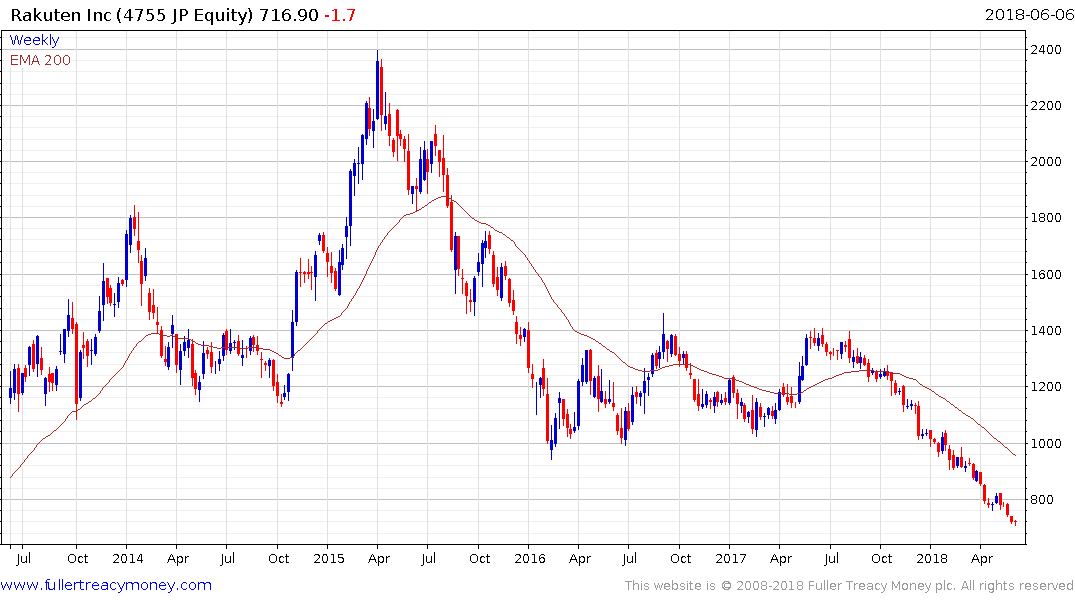
Task: Open the www.fullertreacymoney.com link
Action: 106,585
